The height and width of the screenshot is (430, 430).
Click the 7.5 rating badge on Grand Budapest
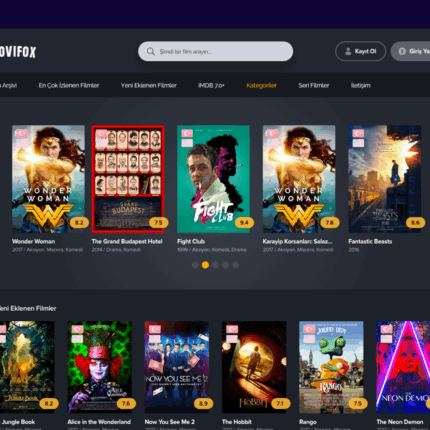point(158,222)
